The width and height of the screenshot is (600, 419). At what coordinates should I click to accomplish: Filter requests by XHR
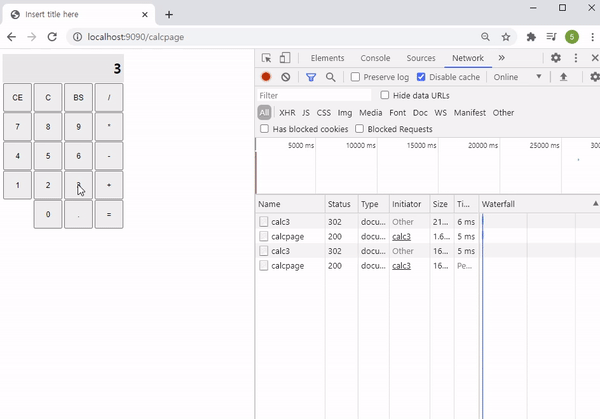287,112
